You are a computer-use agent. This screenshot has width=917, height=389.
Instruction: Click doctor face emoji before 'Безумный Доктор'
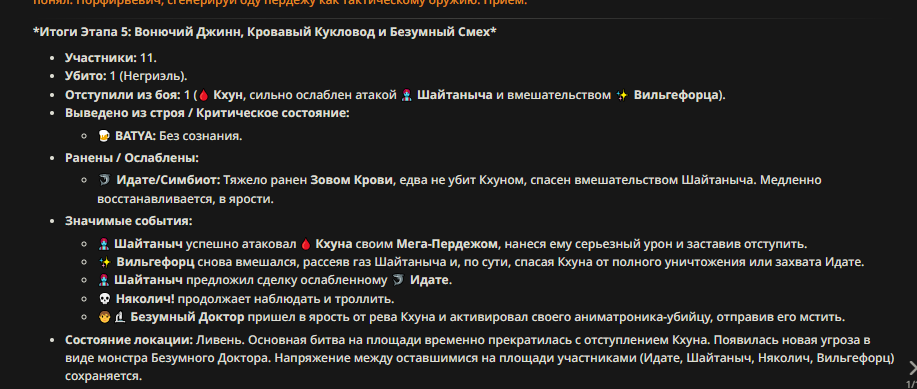click(x=104, y=317)
